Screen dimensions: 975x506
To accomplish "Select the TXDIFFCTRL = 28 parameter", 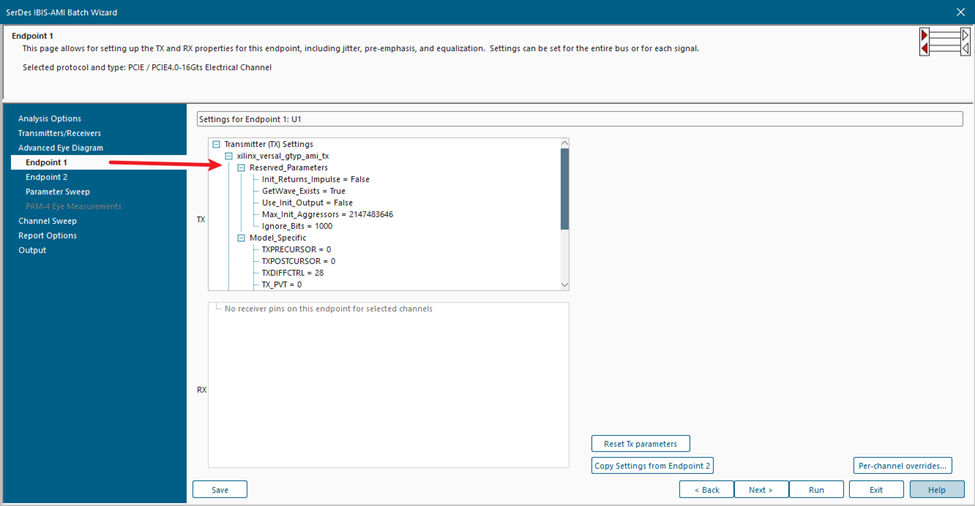I will click(293, 273).
